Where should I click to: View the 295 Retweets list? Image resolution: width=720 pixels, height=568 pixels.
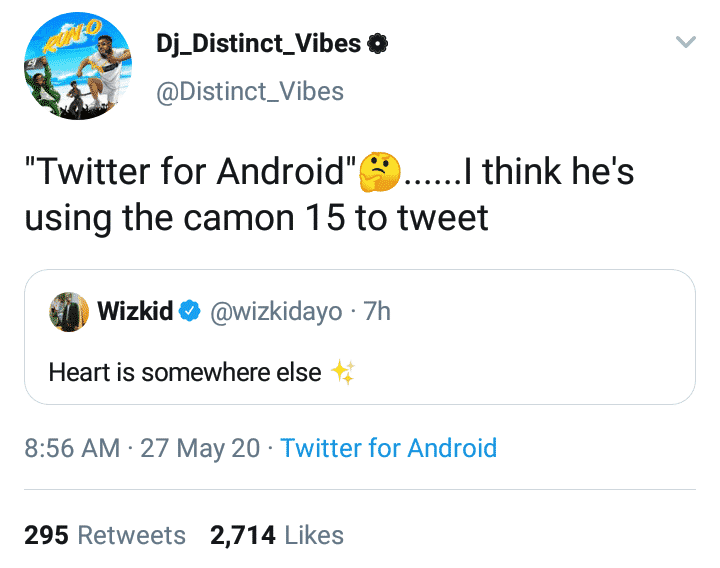(105, 535)
